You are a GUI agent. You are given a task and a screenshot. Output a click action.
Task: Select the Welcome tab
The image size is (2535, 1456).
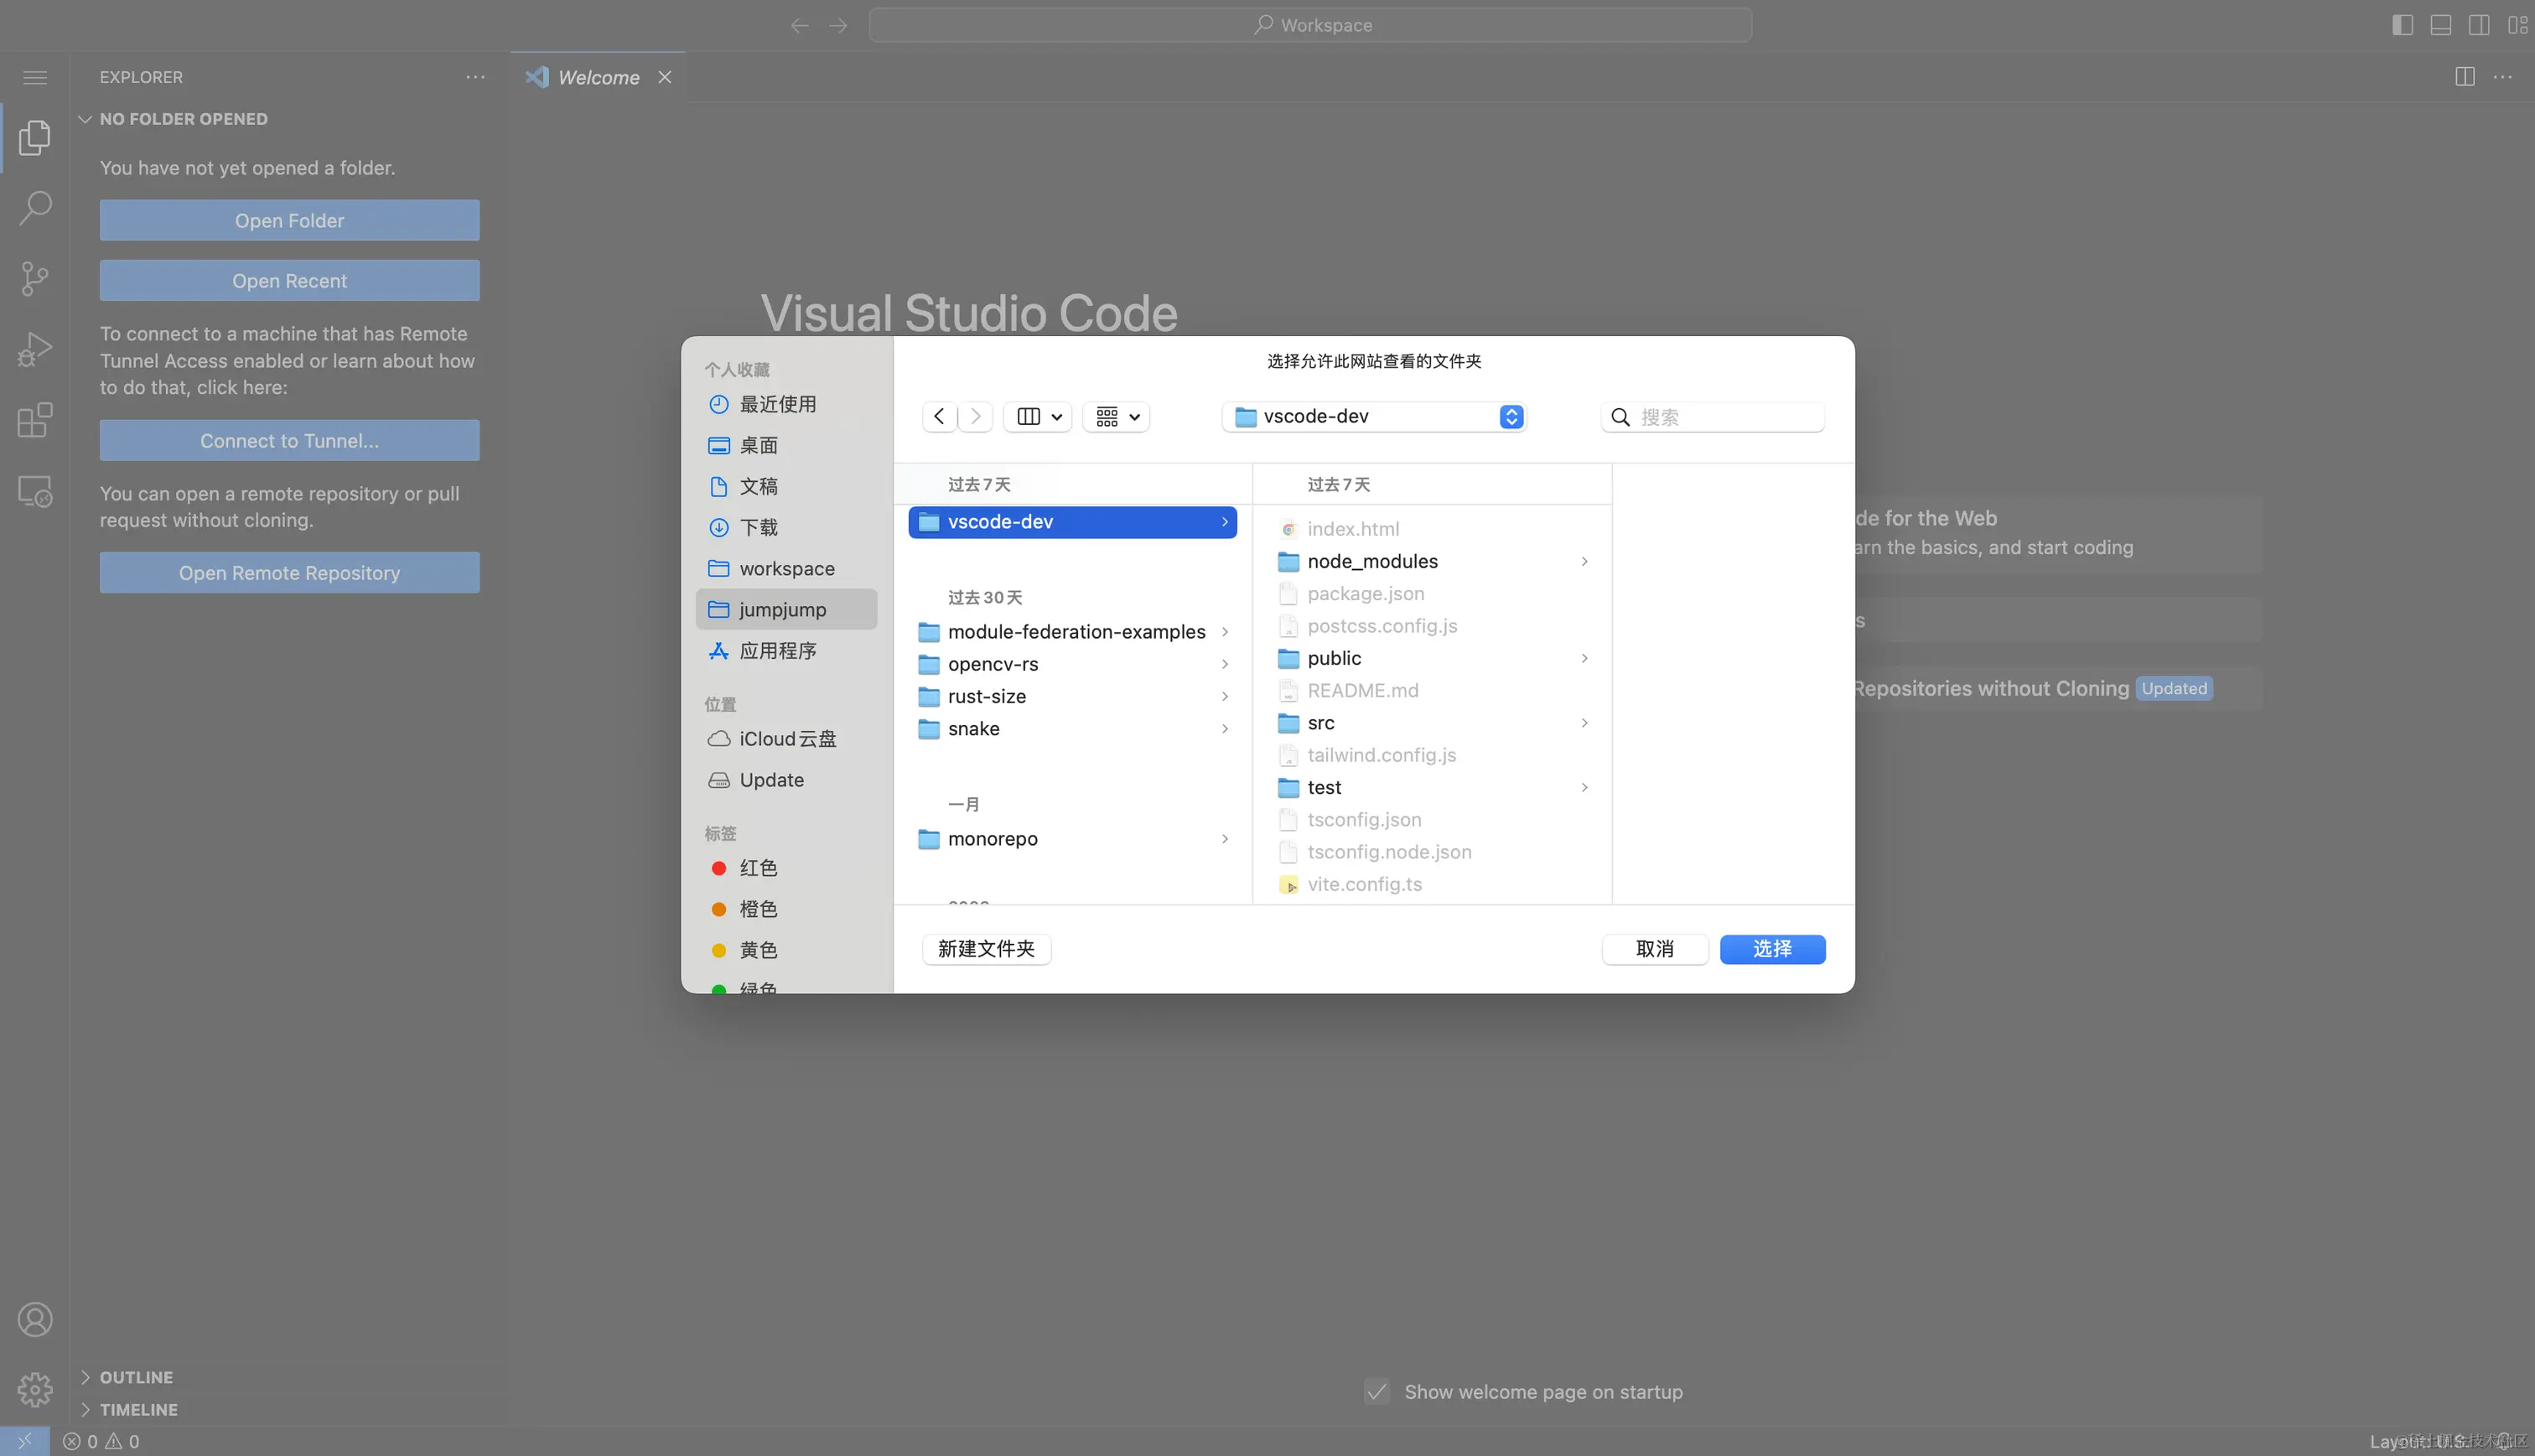pyautogui.click(x=597, y=78)
